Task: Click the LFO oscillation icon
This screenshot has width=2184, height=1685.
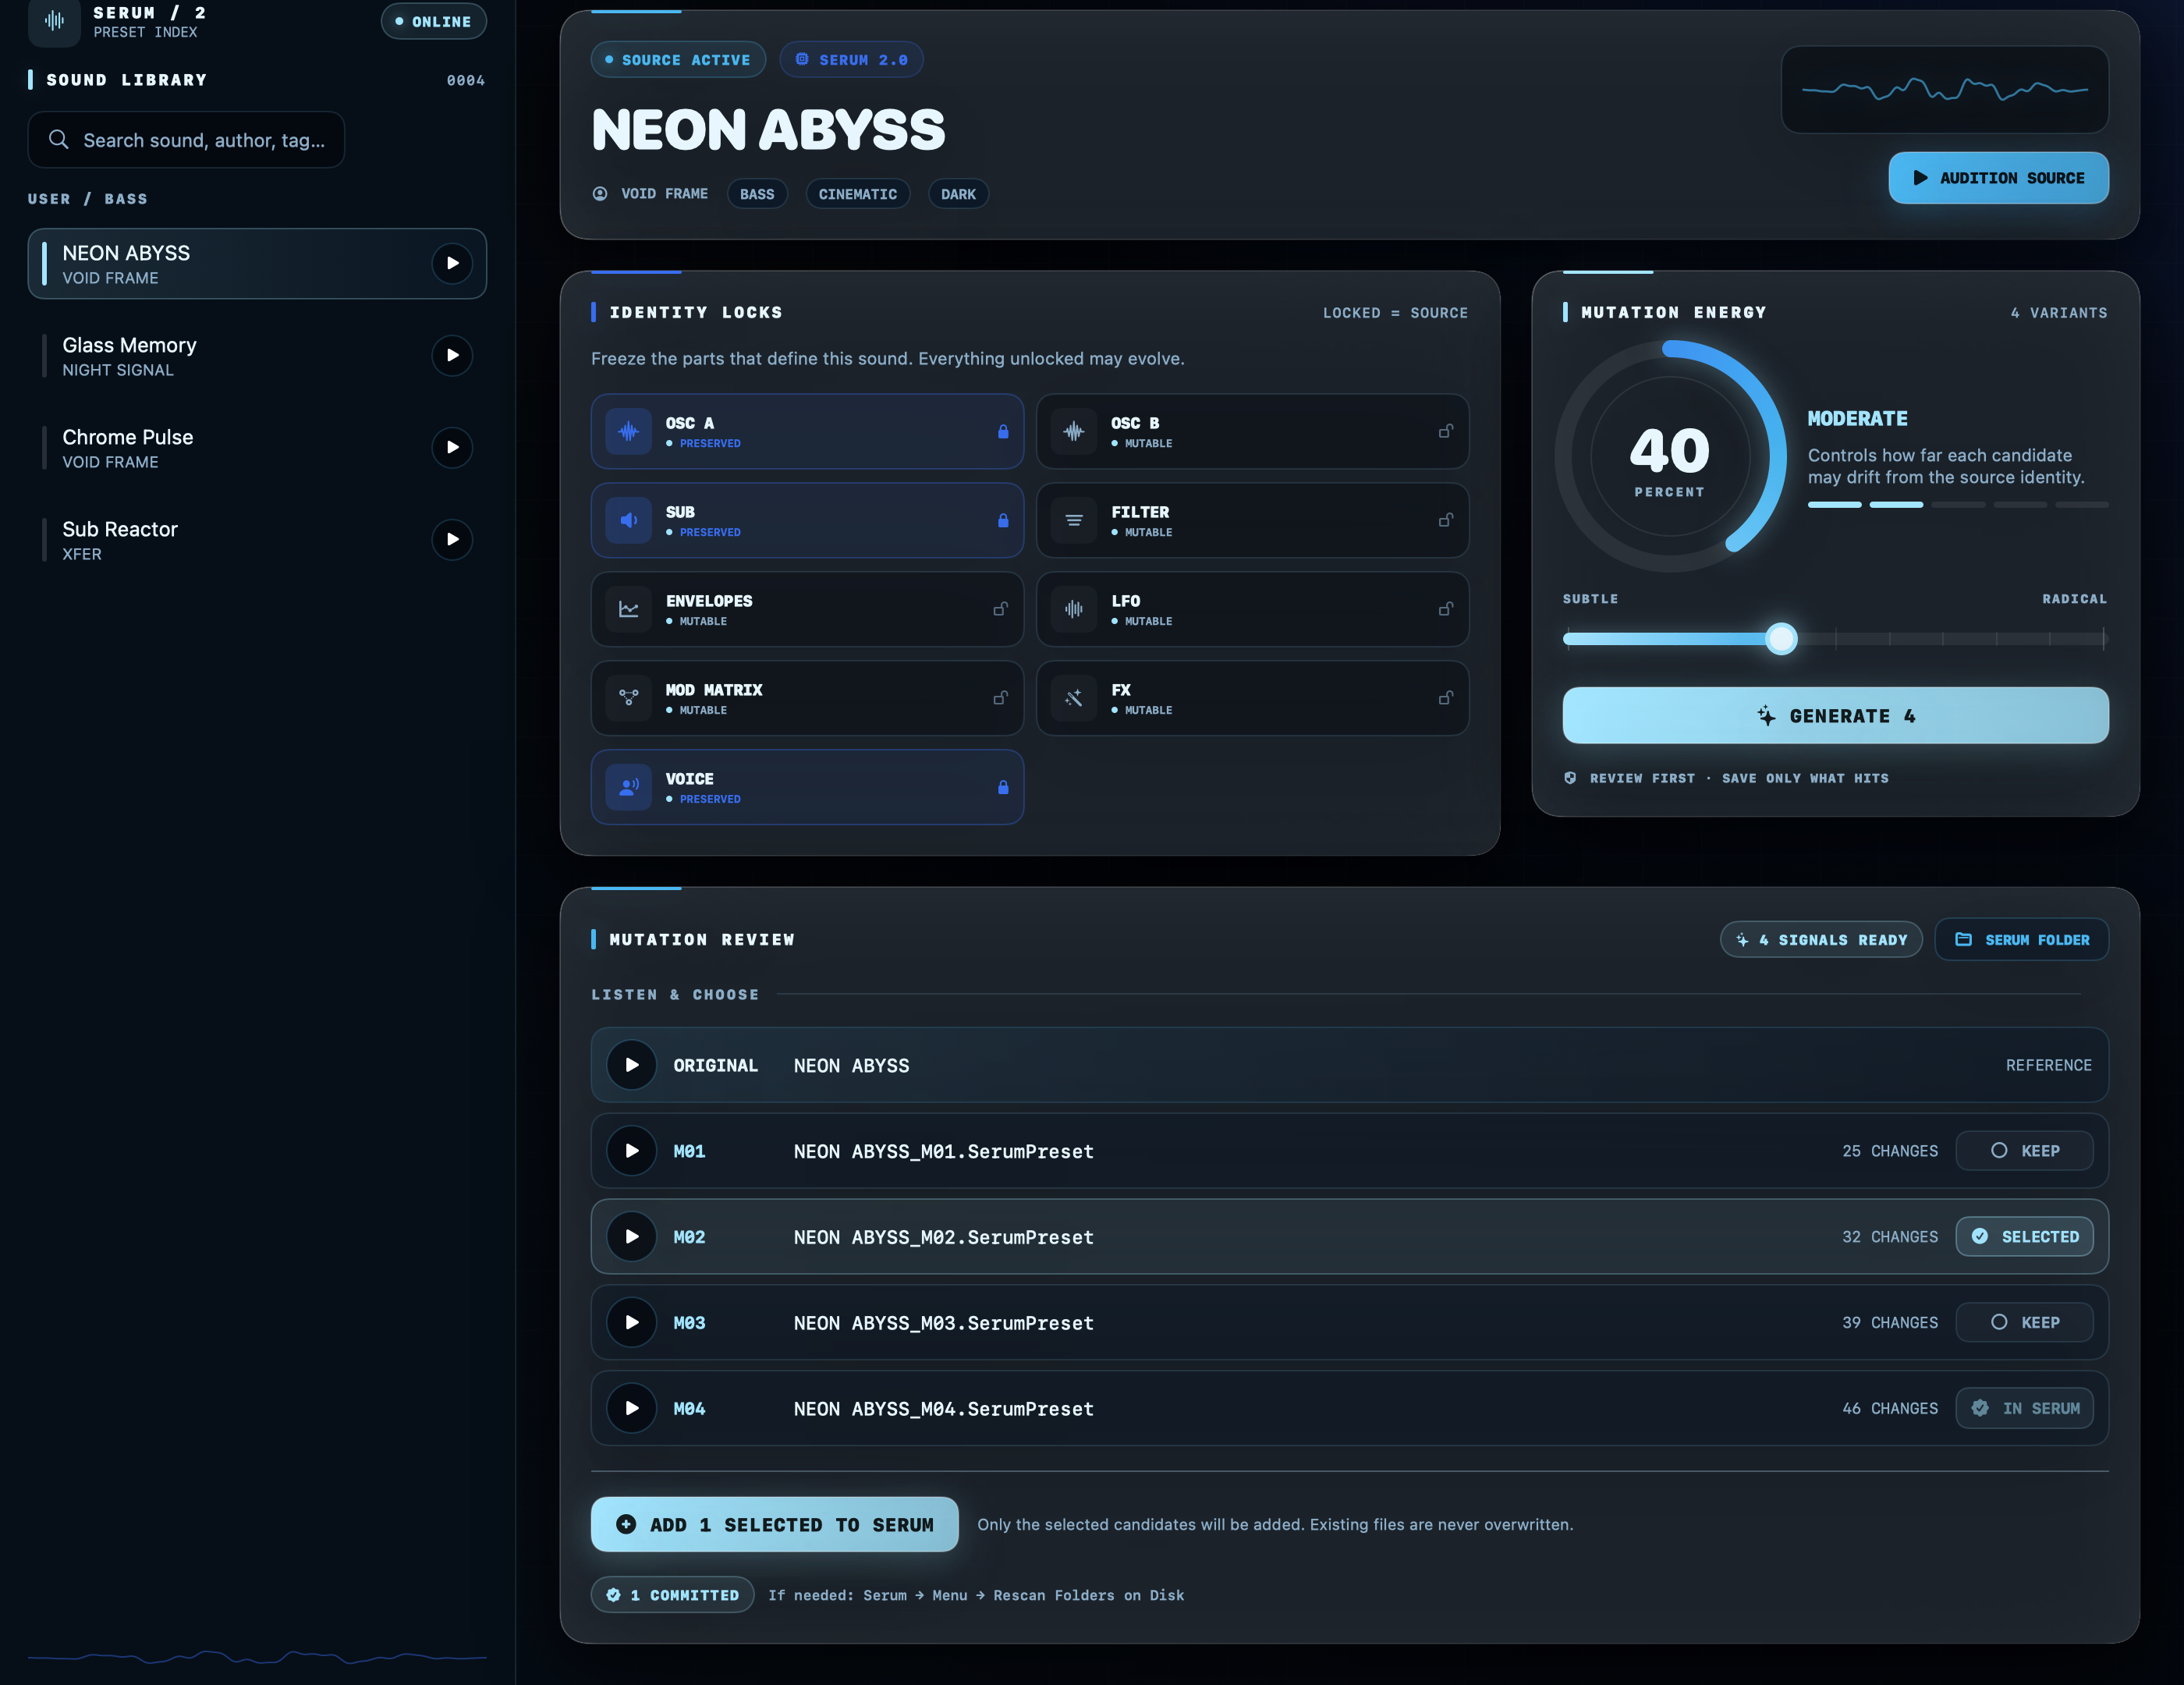Action: [1074, 610]
